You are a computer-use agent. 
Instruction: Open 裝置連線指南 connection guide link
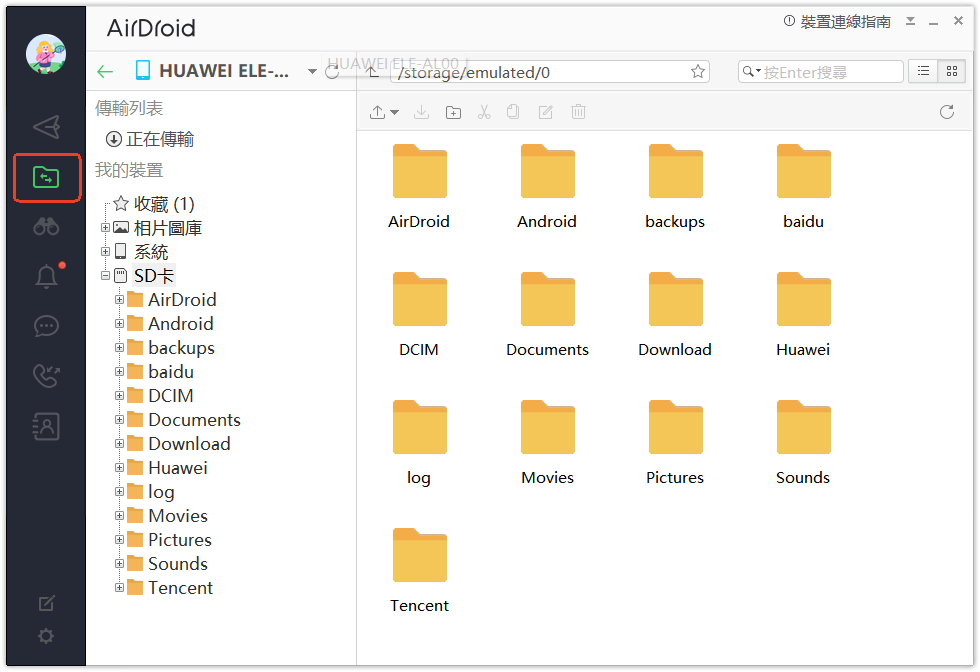(838, 22)
